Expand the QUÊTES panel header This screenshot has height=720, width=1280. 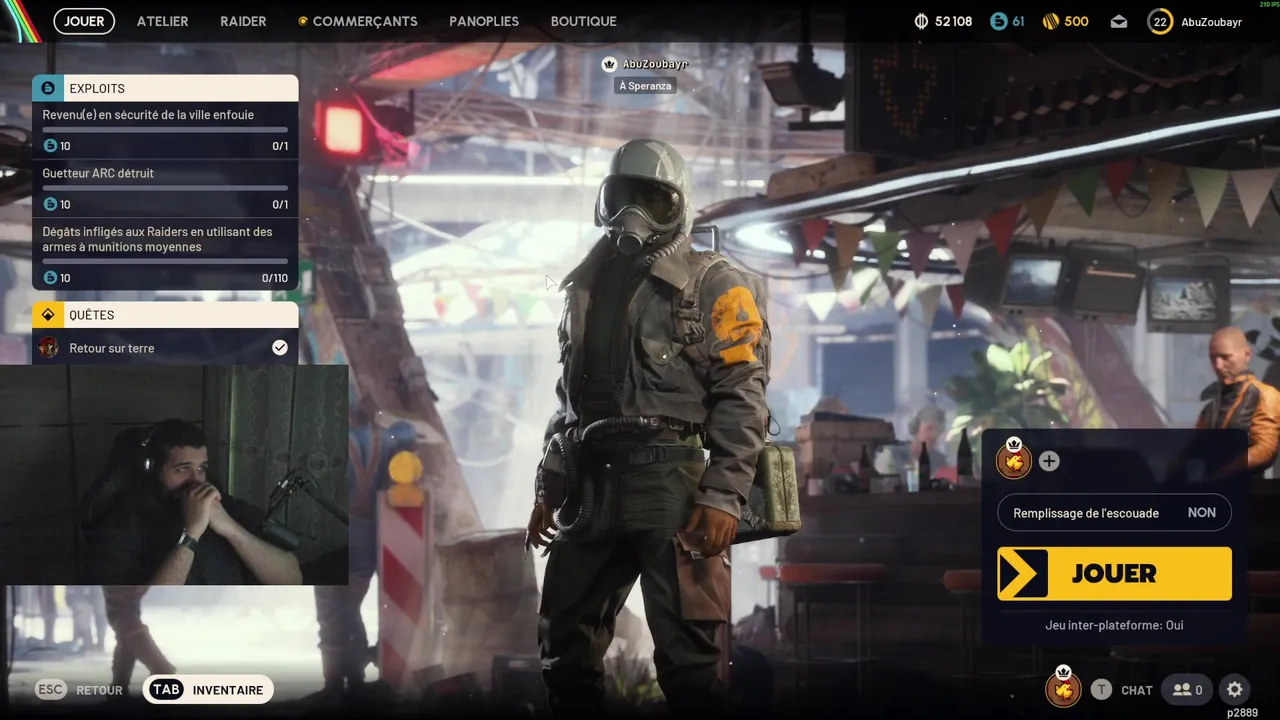[165, 315]
